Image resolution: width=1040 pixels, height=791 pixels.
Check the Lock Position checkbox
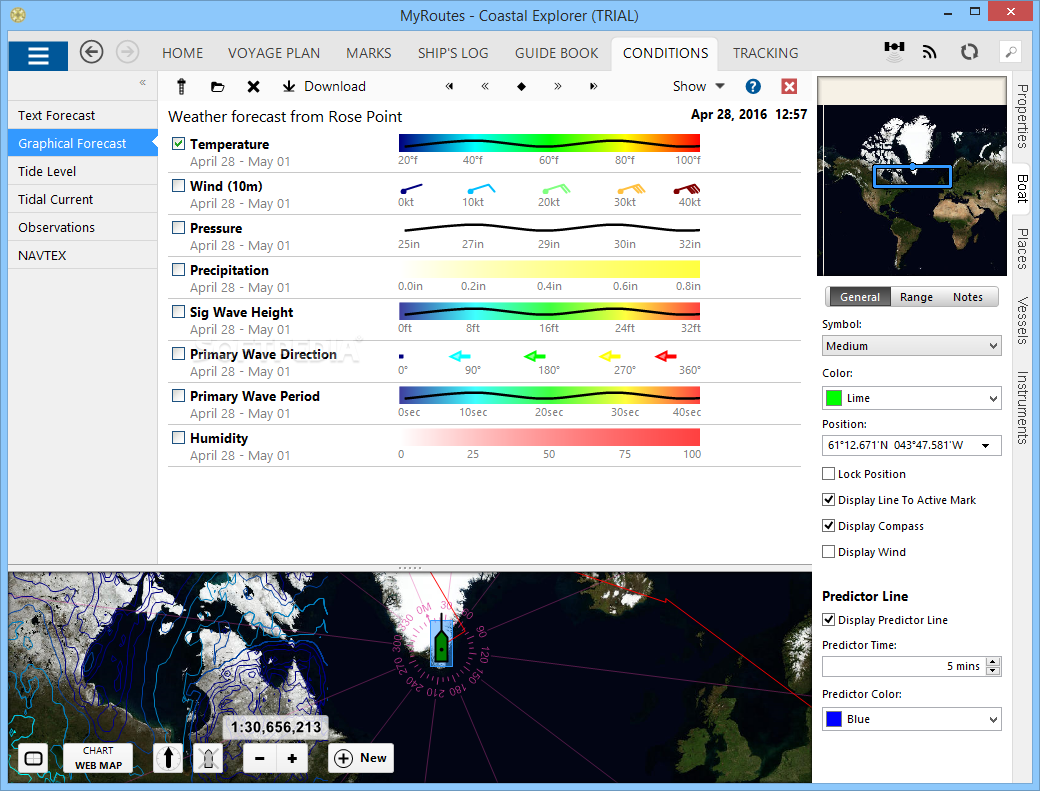click(828, 474)
